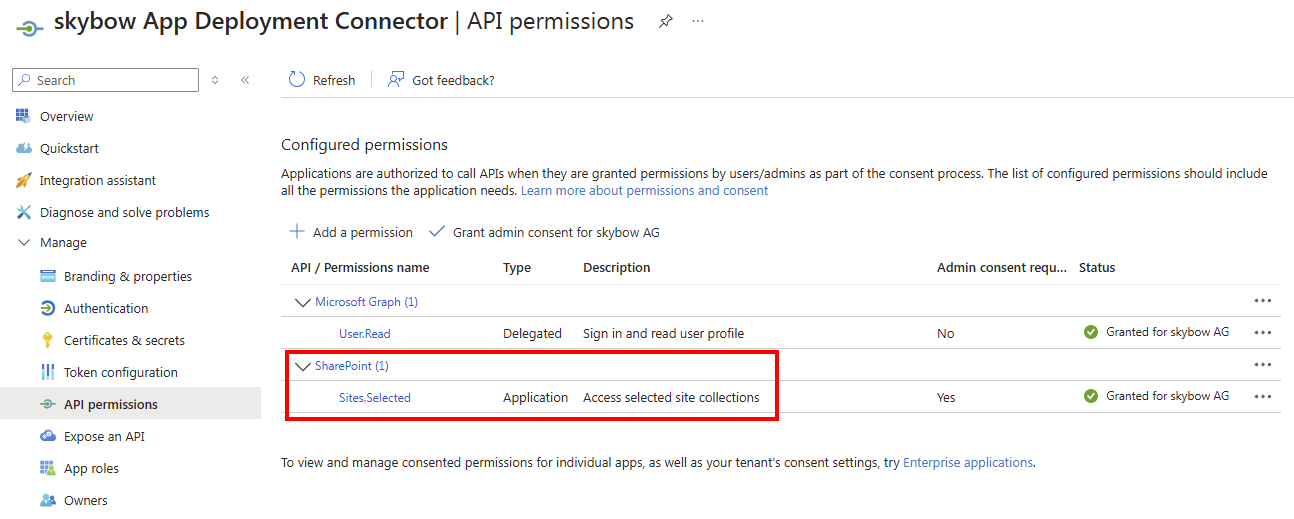Click the API / Permissions name column header
Viewport: 1294px width, 519px height.
pyautogui.click(x=360, y=268)
